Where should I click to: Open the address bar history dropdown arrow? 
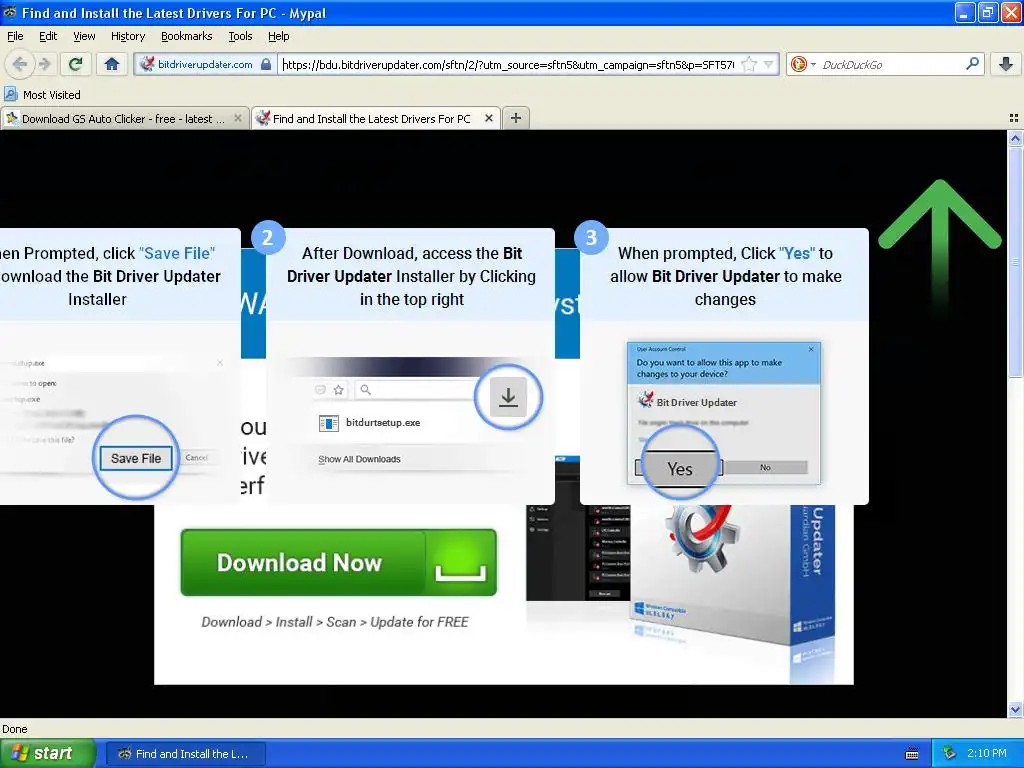click(769, 64)
